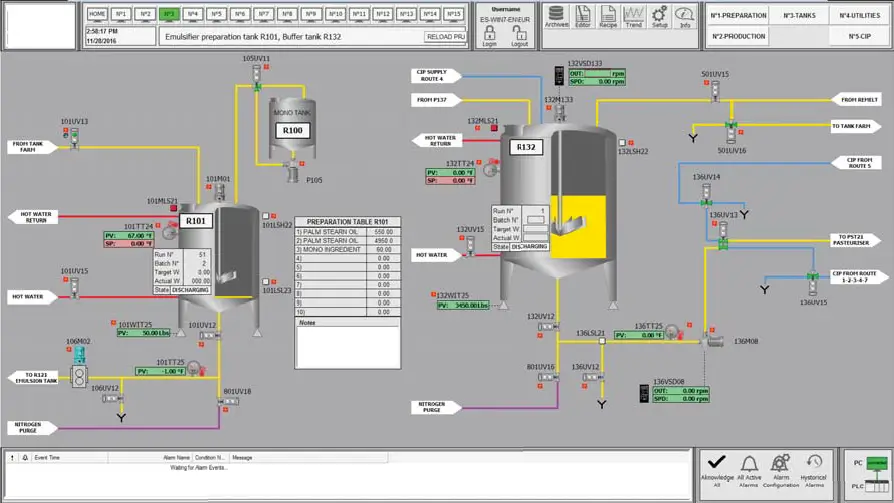
Task: Click the Logout padlock icon
Action: coord(519,36)
